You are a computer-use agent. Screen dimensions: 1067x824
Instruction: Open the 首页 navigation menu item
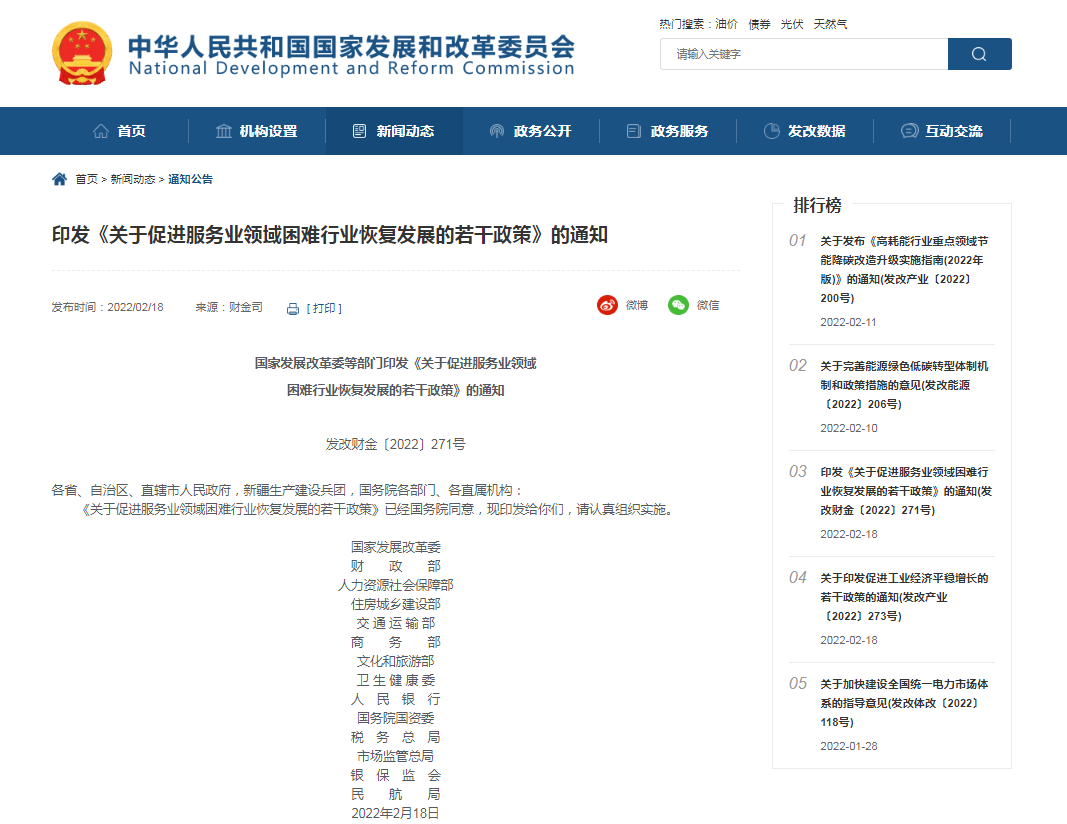(131, 131)
